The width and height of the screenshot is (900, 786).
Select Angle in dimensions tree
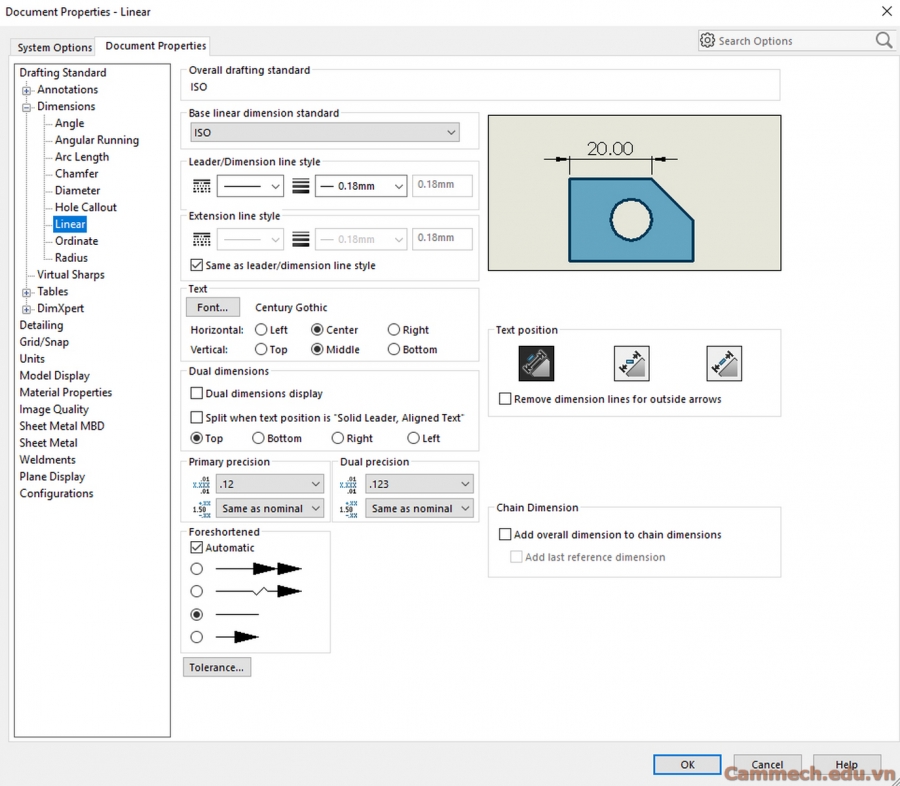tap(69, 123)
